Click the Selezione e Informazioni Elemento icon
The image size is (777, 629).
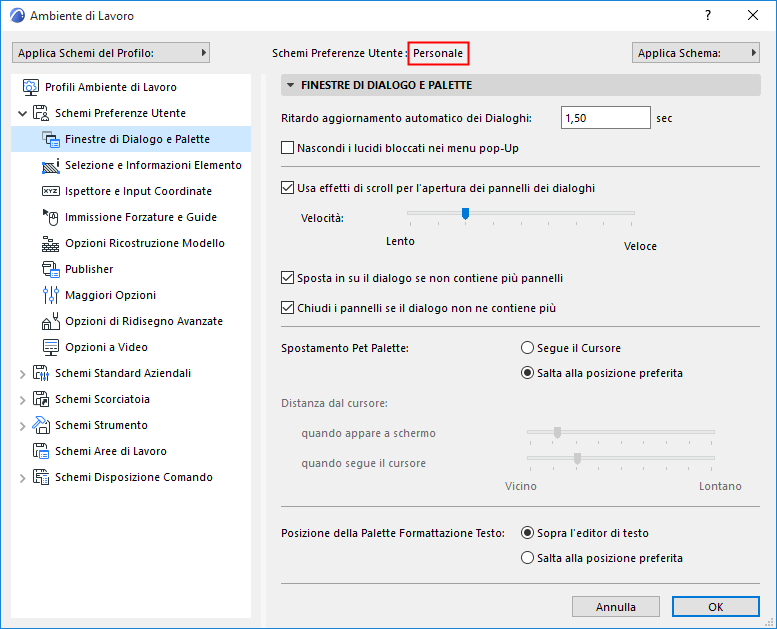click(51, 165)
